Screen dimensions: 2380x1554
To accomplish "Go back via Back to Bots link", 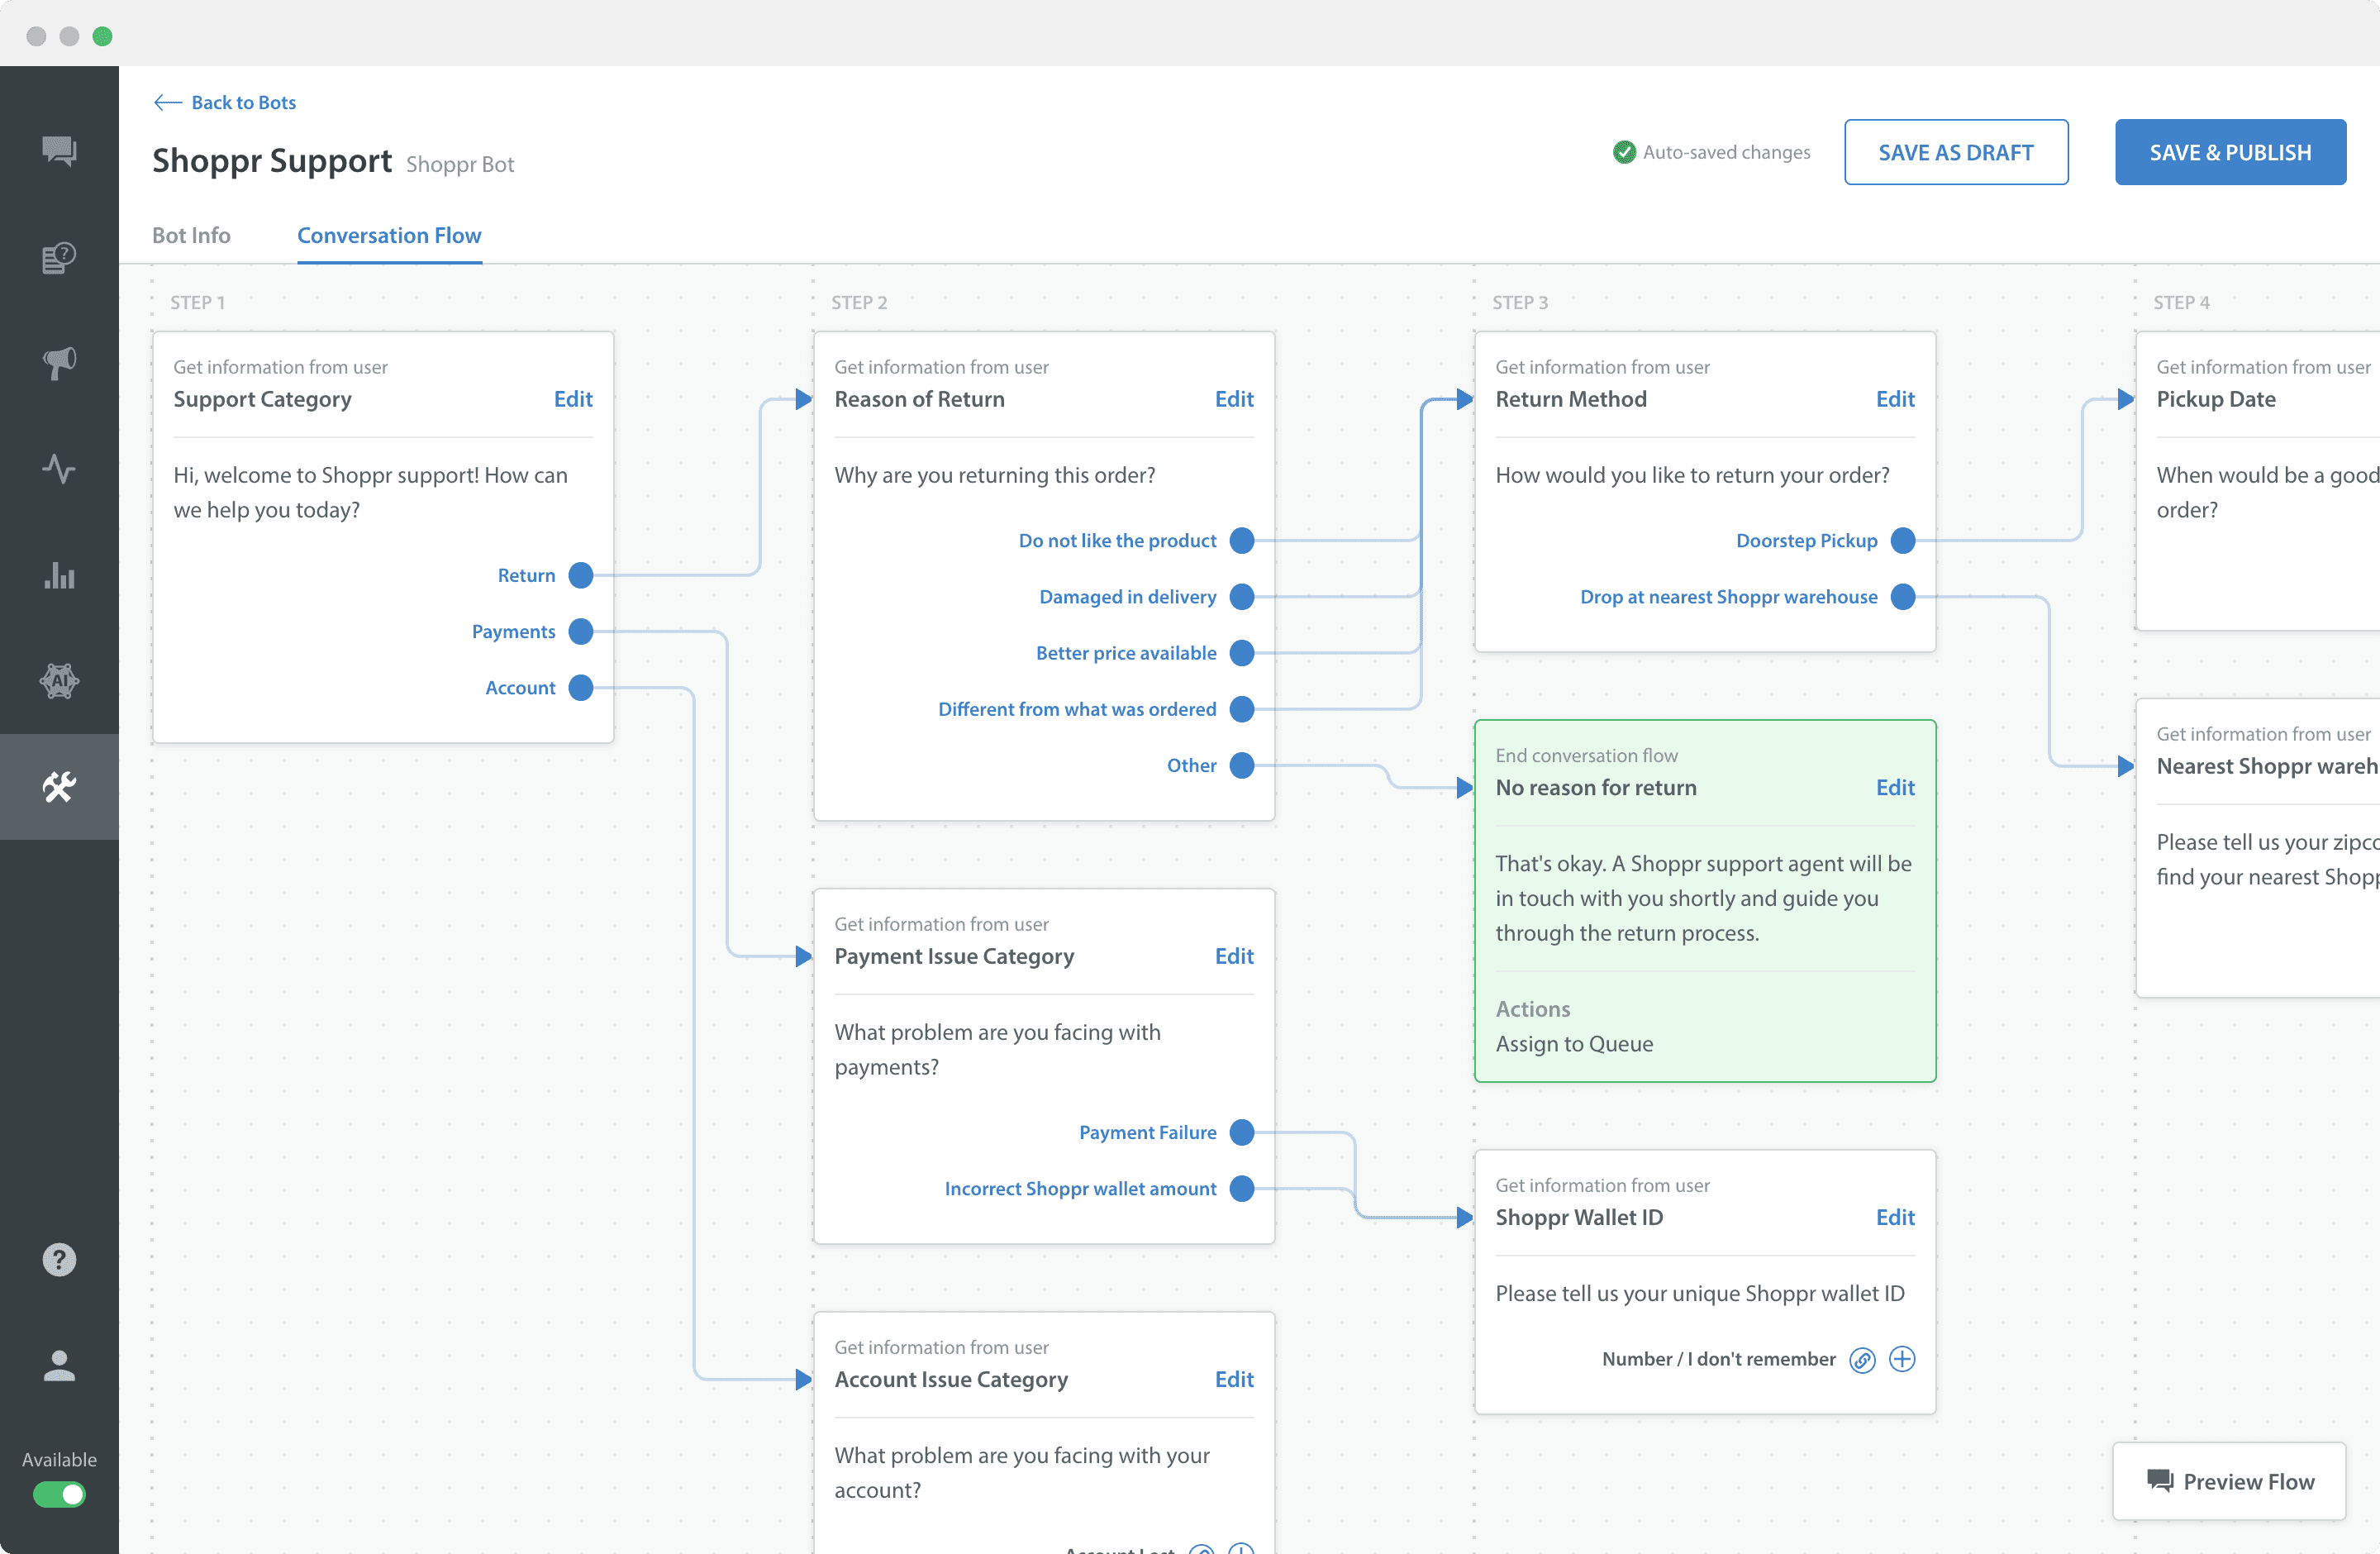I will pos(243,102).
